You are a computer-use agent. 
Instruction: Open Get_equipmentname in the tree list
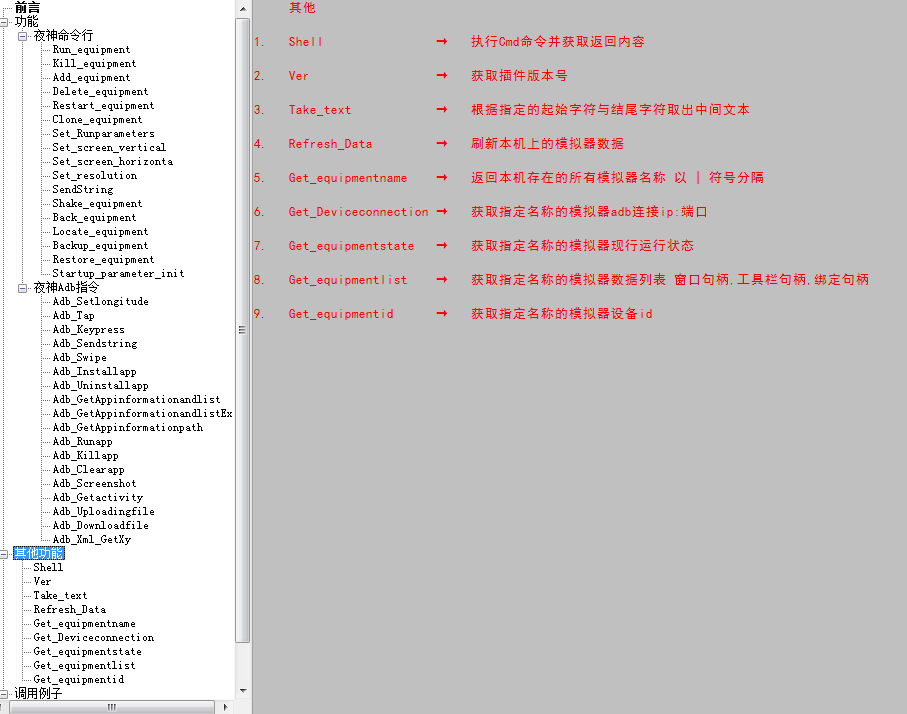click(84, 624)
